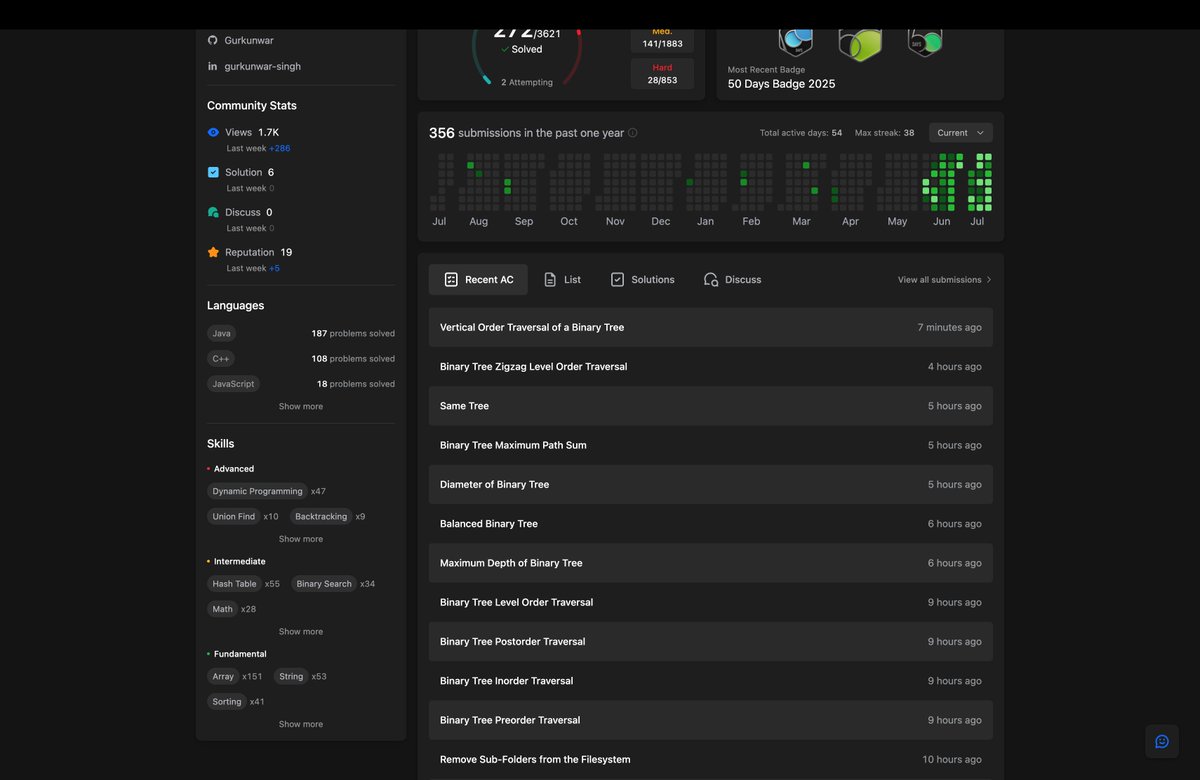Click the '7 minutes ago' timestamp
Image resolution: width=1200 pixels, height=780 pixels.
tap(949, 327)
